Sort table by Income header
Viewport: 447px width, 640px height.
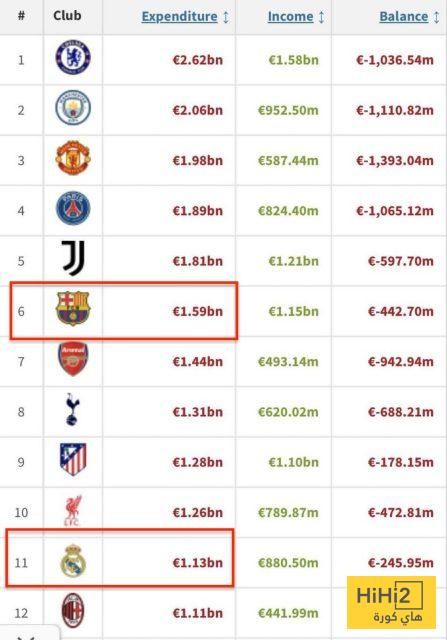pos(290,17)
